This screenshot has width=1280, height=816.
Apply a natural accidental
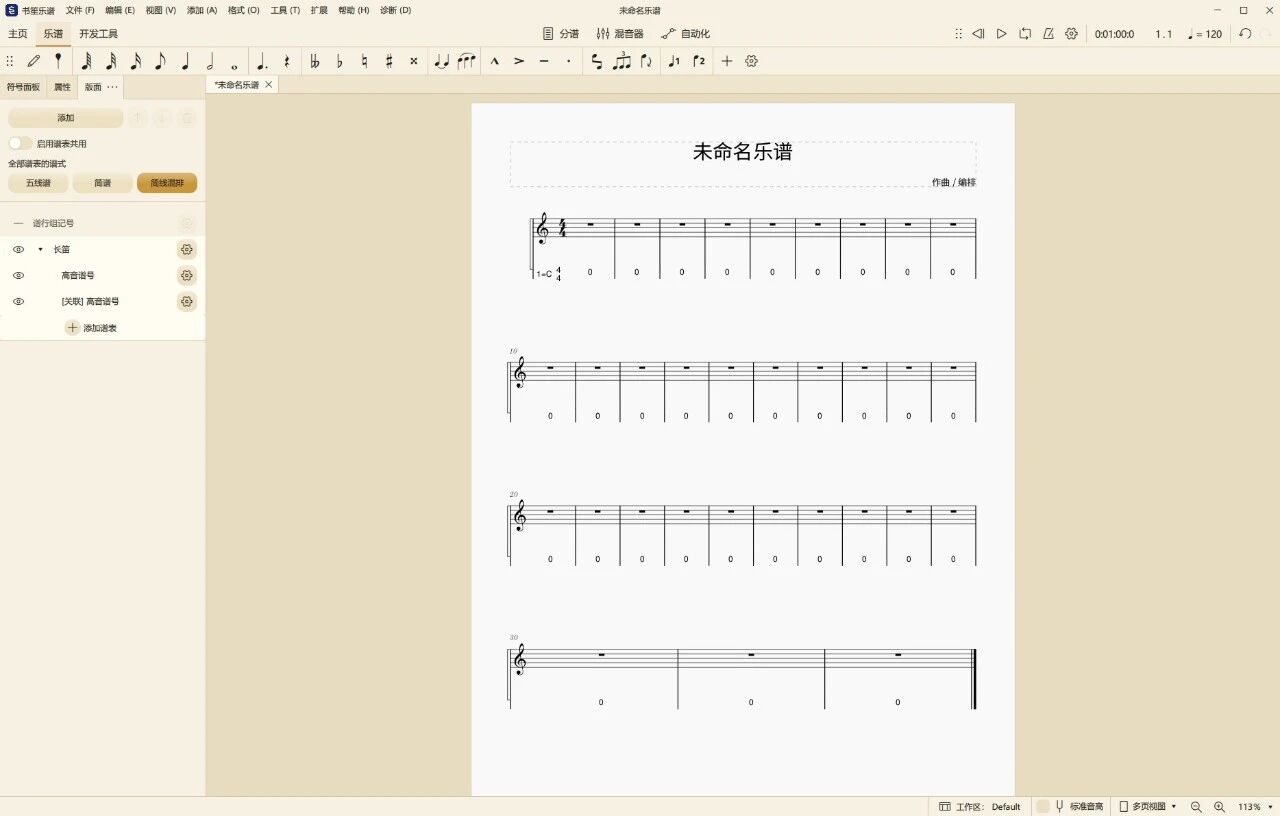[x=364, y=61]
